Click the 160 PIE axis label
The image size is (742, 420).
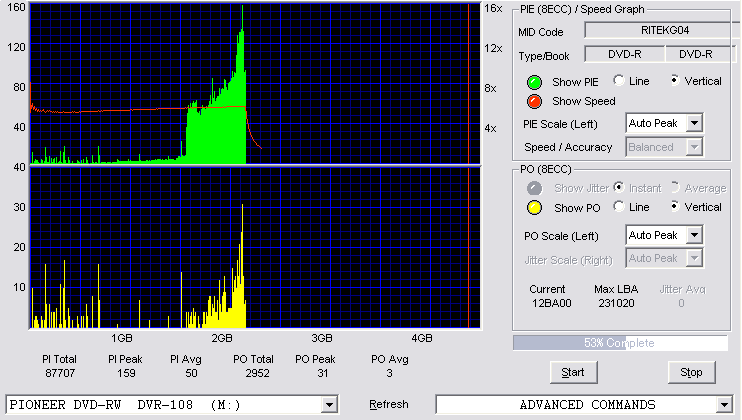[x=16, y=7]
